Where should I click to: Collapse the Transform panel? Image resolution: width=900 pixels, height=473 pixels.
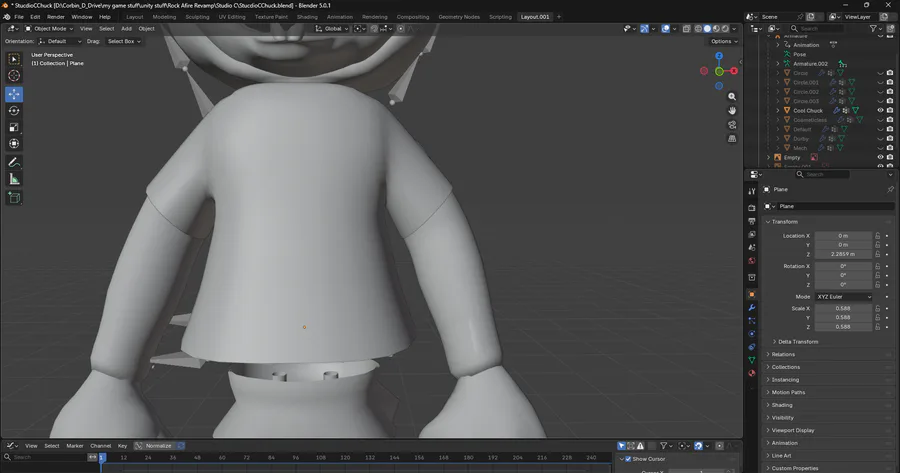coord(784,222)
